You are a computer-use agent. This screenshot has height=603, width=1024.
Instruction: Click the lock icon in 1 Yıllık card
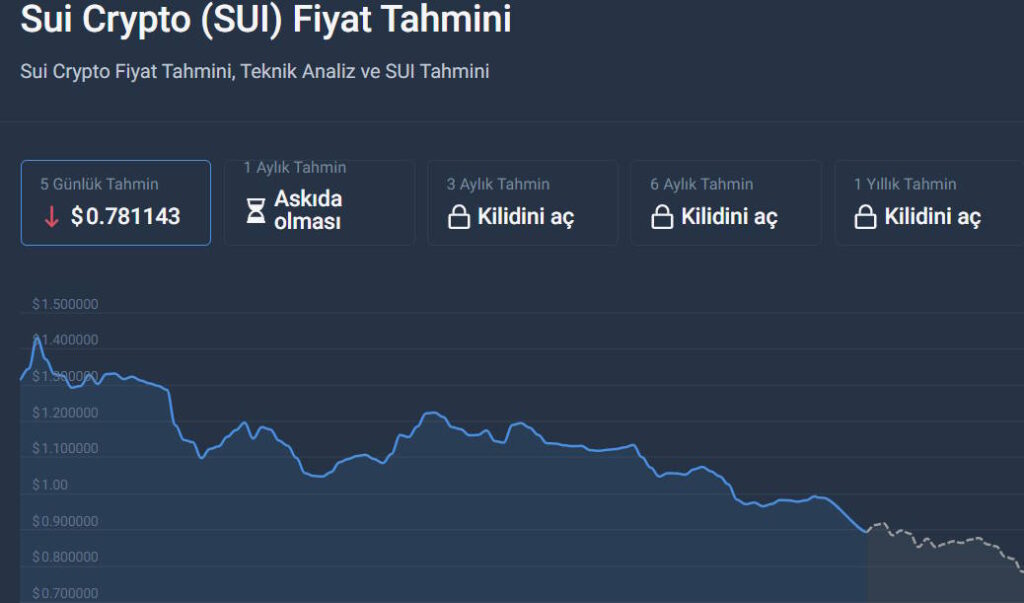[865, 217]
